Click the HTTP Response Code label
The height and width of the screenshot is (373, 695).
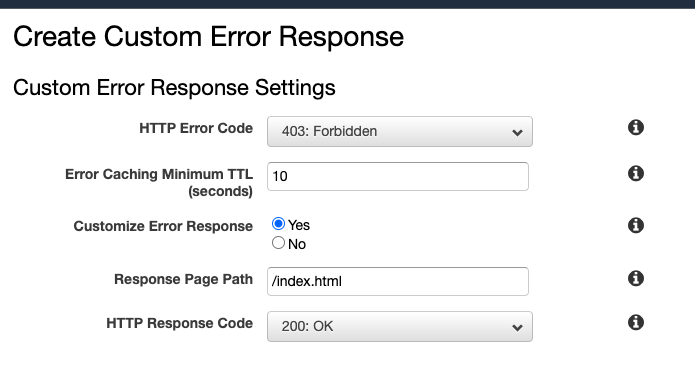(180, 323)
